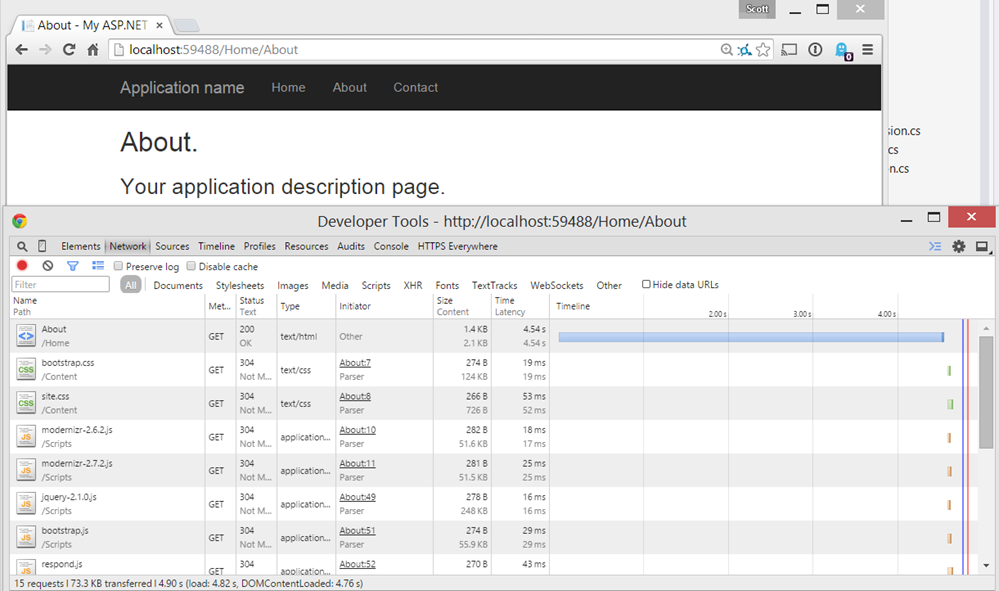Check Hide data URLs
This screenshot has width=999, height=591.
[x=646, y=285]
